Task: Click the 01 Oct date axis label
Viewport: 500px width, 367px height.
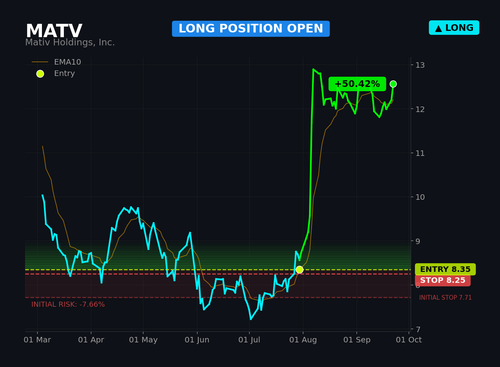Action: pyautogui.click(x=409, y=340)
